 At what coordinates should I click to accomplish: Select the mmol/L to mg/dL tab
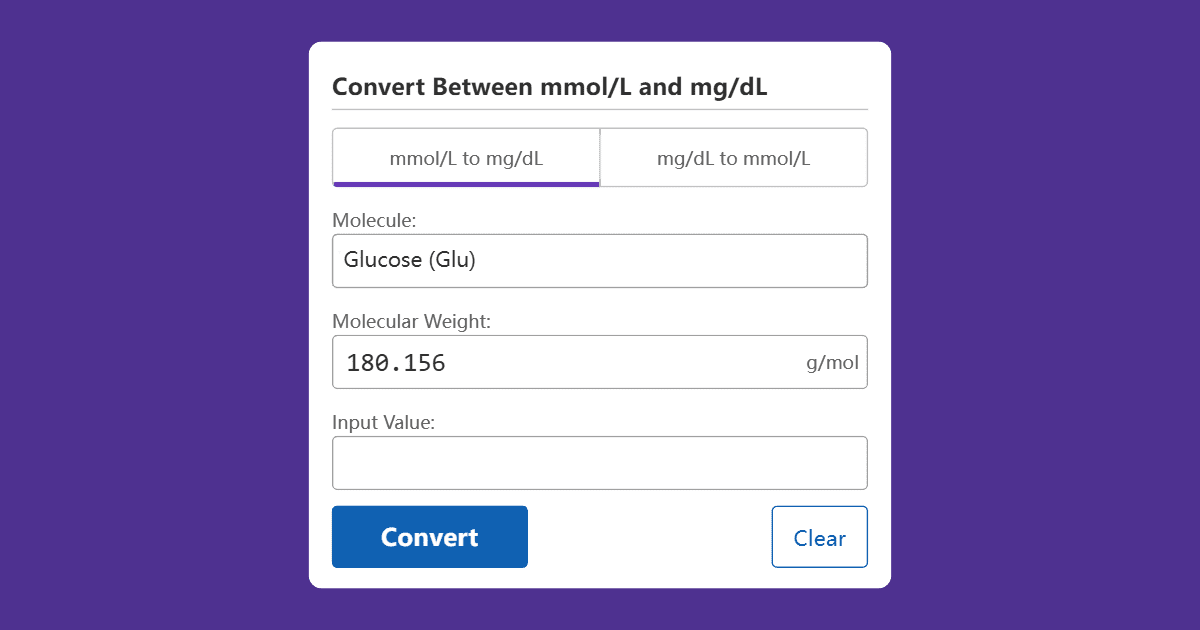465,157
